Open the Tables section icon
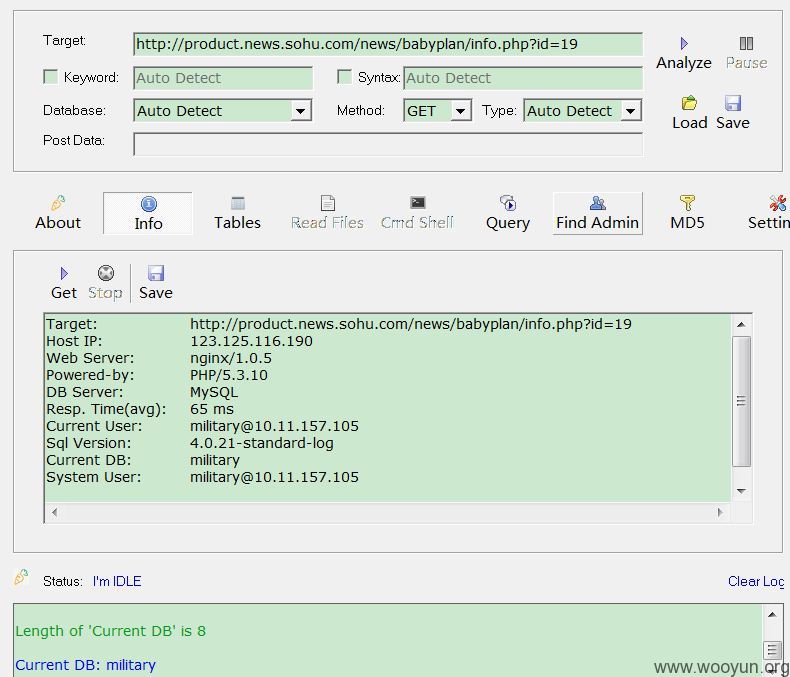 point(237,203)
